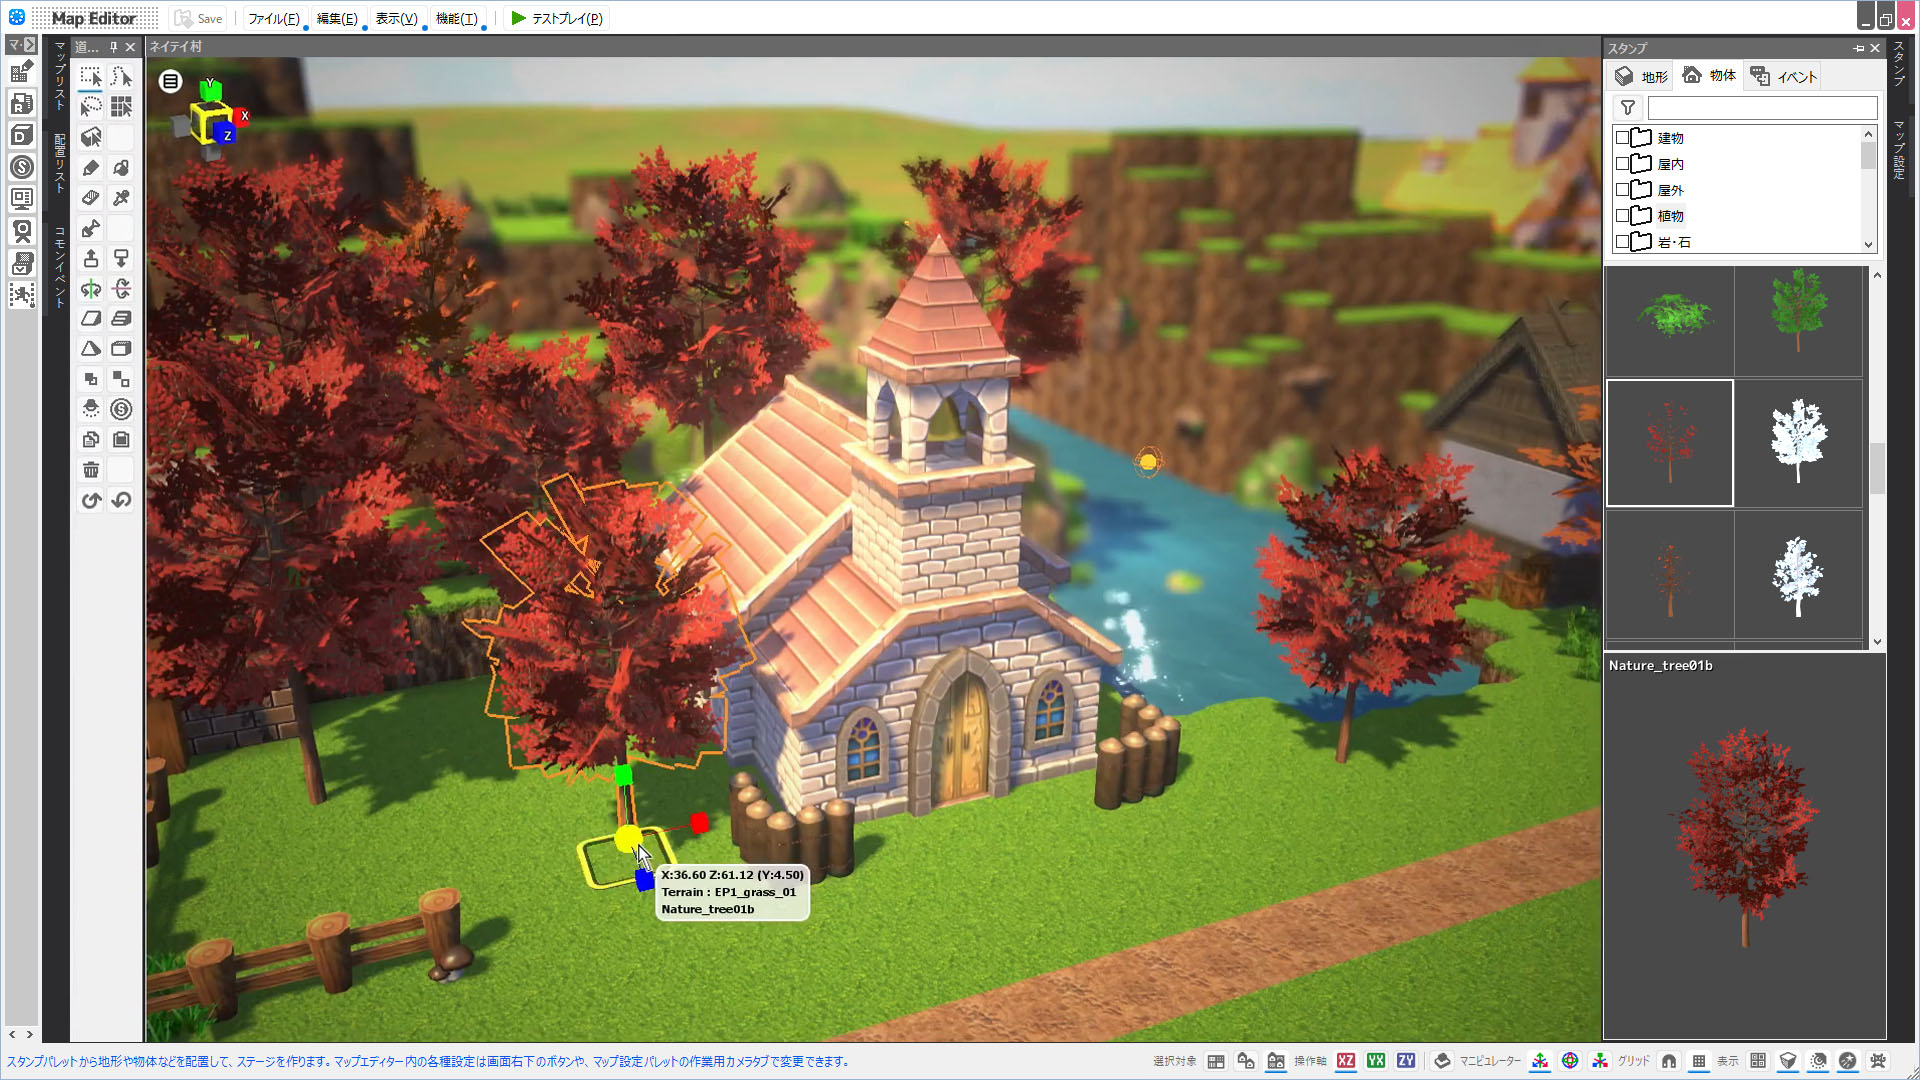Click the trash delete icon
This screenshot has height=1080, width=1920.
pos(91,470)
